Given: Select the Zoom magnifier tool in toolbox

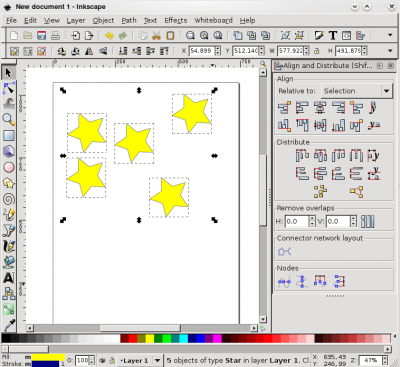Looking at the screenshot, I should [9, 119].
